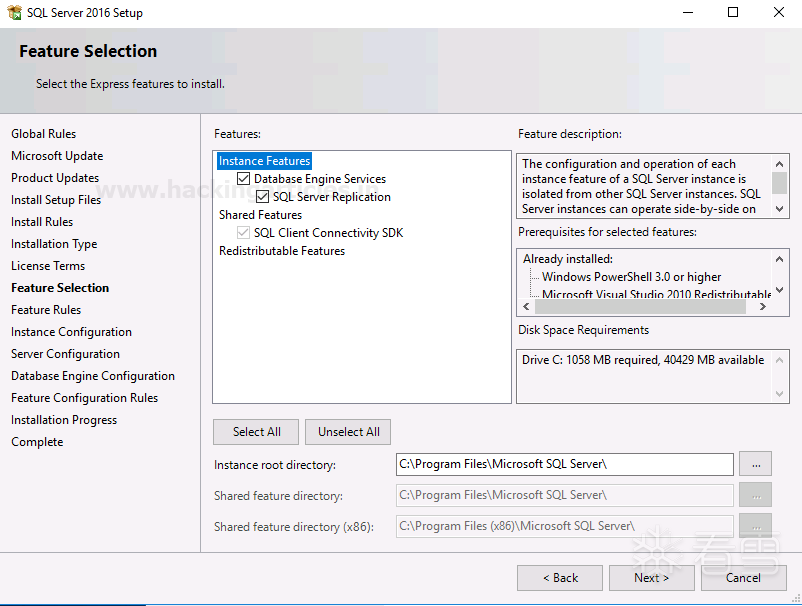Screen dimensions: 802x606
Task: Click Complete step in sidebar
Action: coord(37,442)
